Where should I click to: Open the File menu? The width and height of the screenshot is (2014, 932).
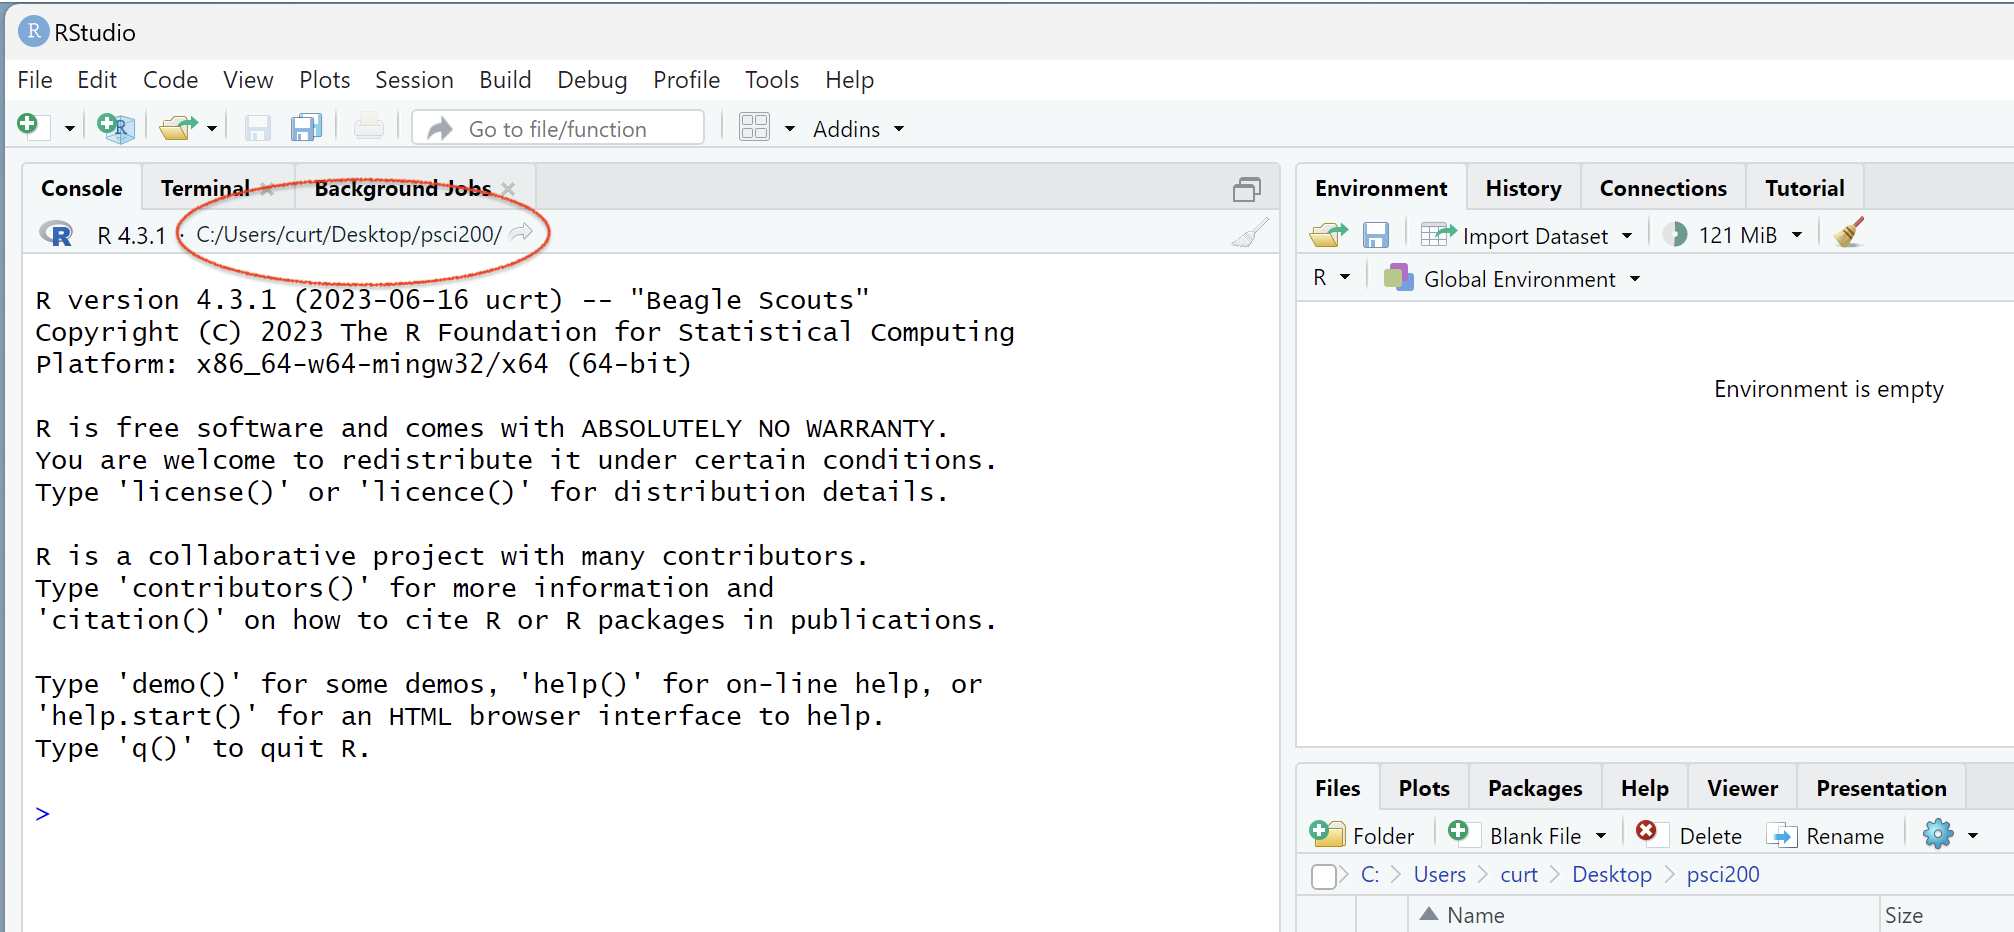pyautogui.click(x=35, y=80)
